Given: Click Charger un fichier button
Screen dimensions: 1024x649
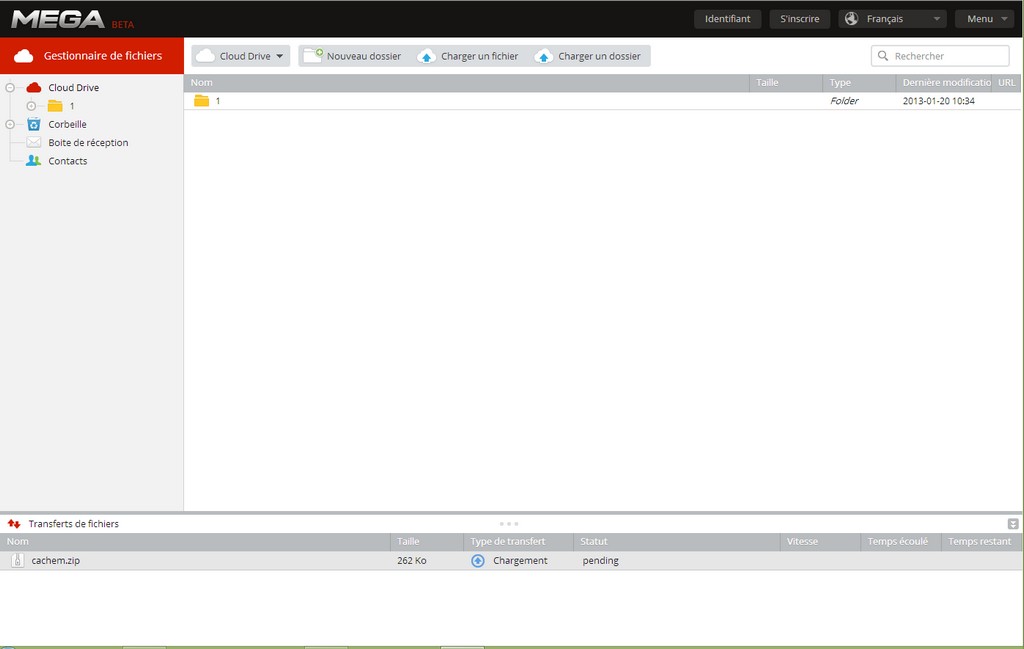Looking at the screenshot, I should (x=468, y=56).
